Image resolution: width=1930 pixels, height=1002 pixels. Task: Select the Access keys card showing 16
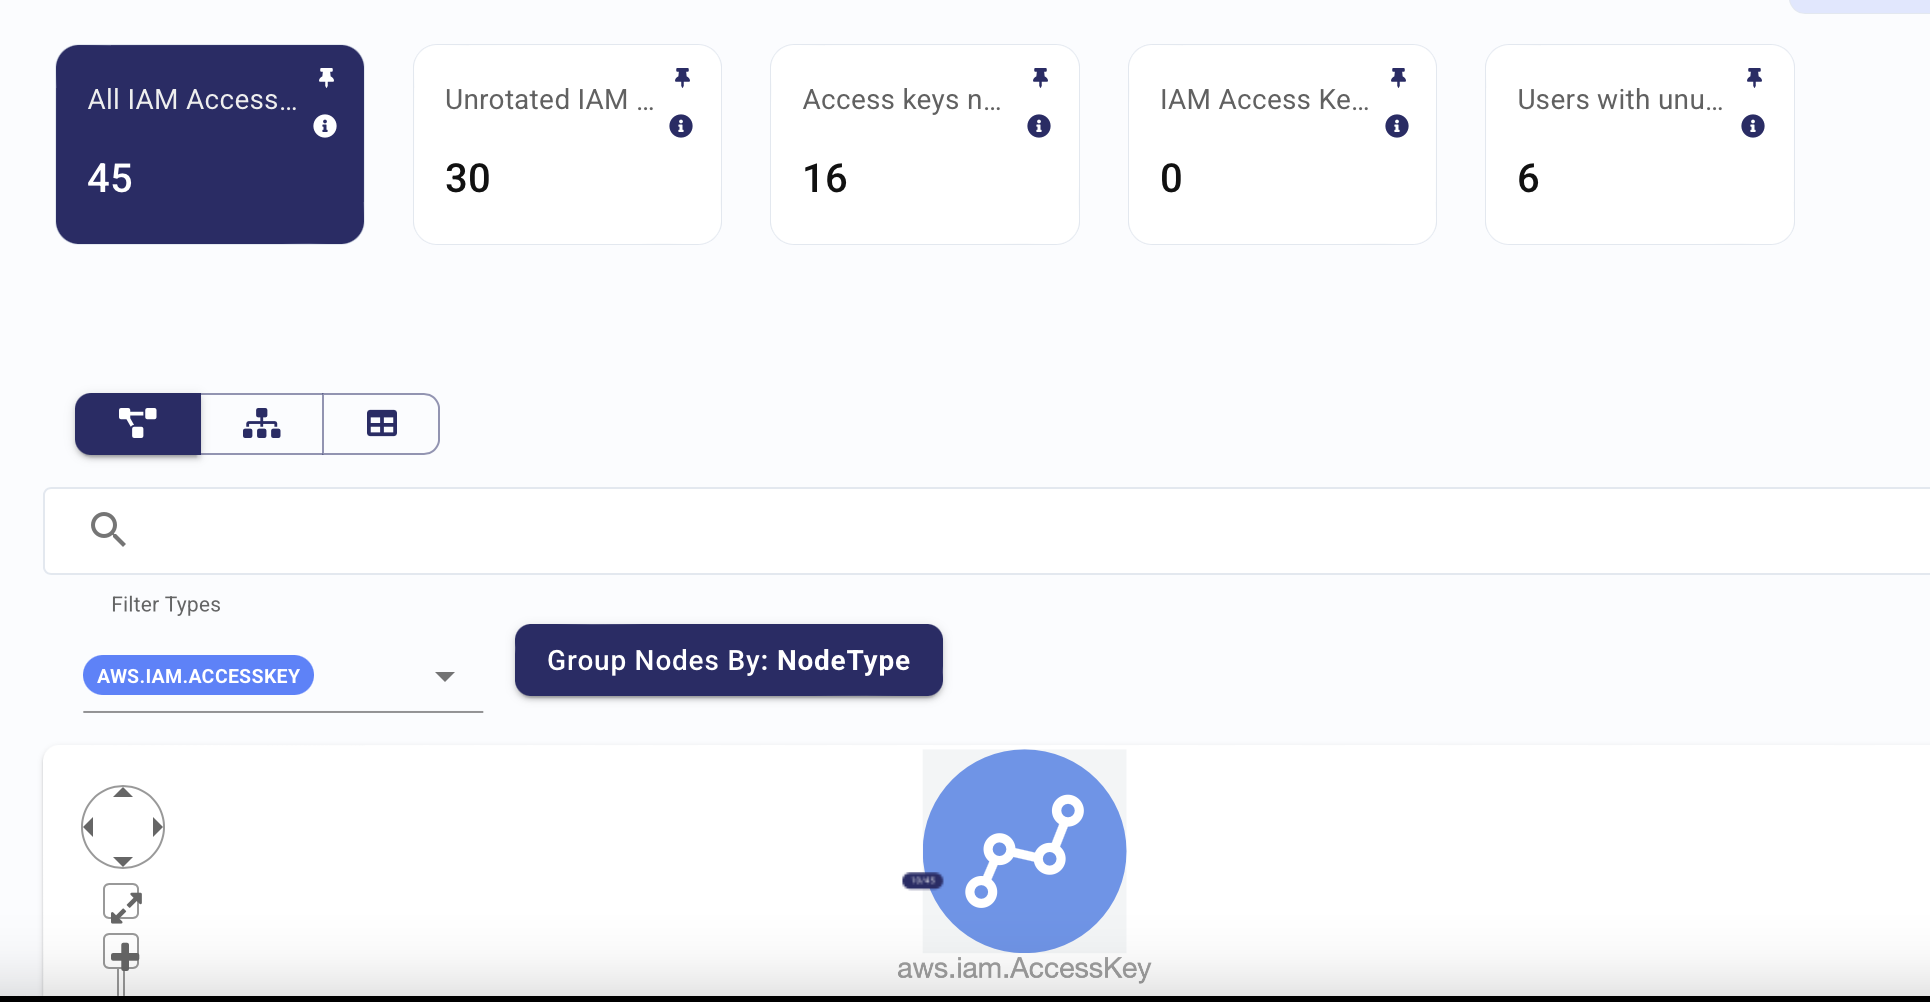[x=925, y=144]
